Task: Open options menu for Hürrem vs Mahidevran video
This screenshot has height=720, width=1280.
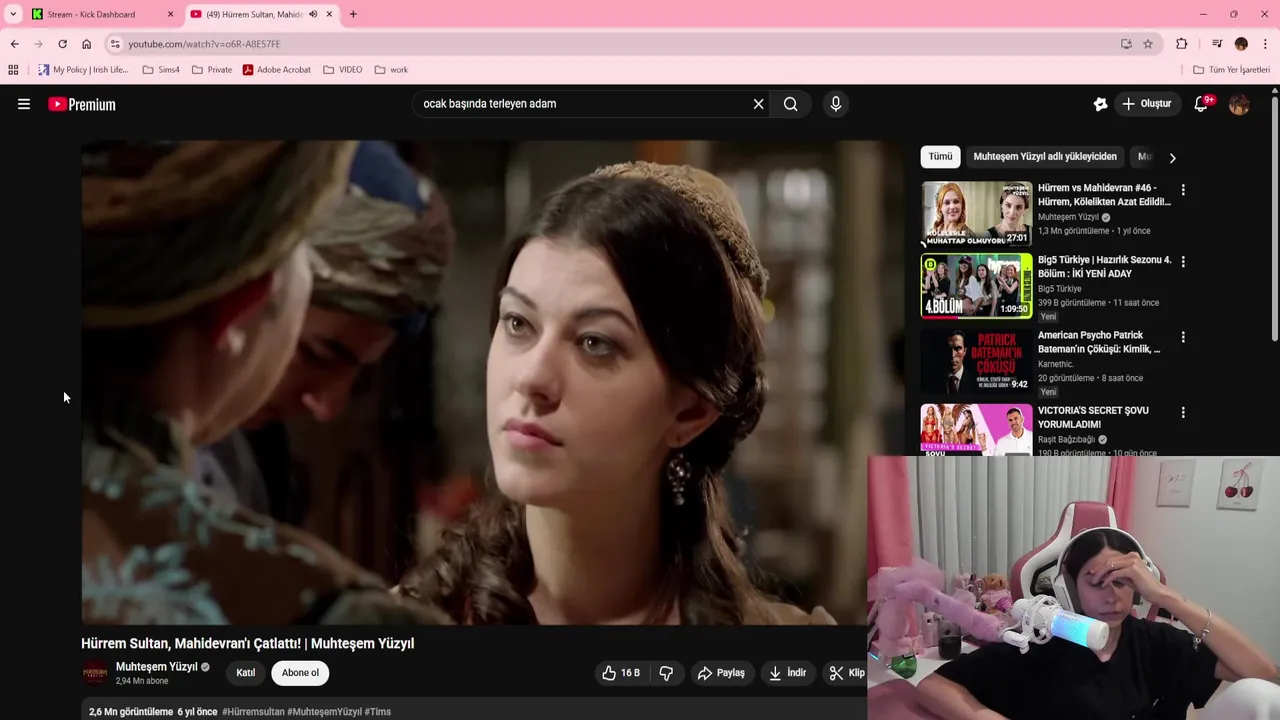Action: pos(1183,190)
